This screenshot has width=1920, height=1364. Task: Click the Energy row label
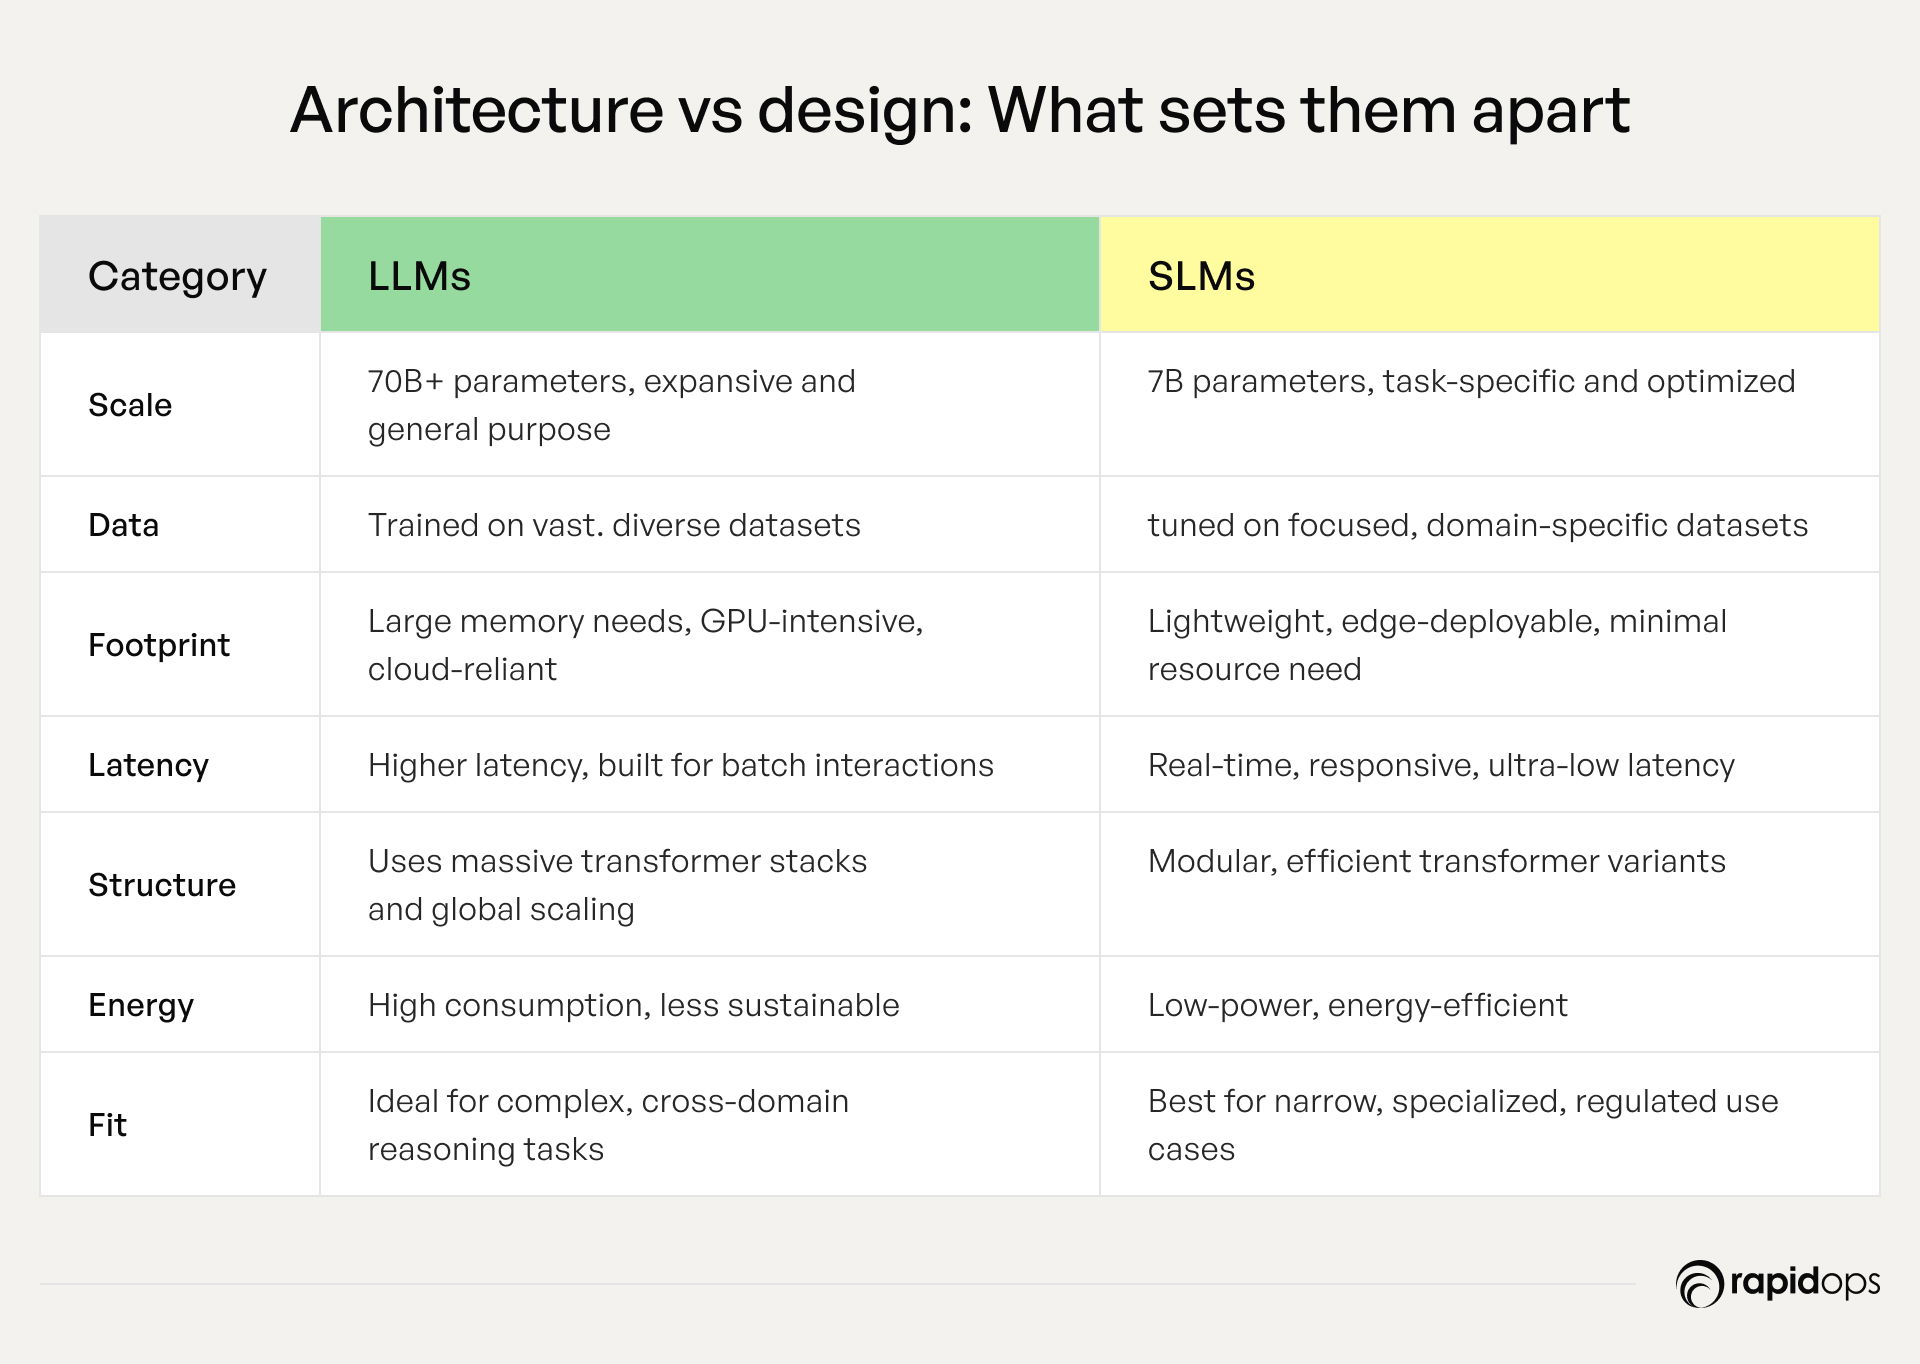(141, 1005)
